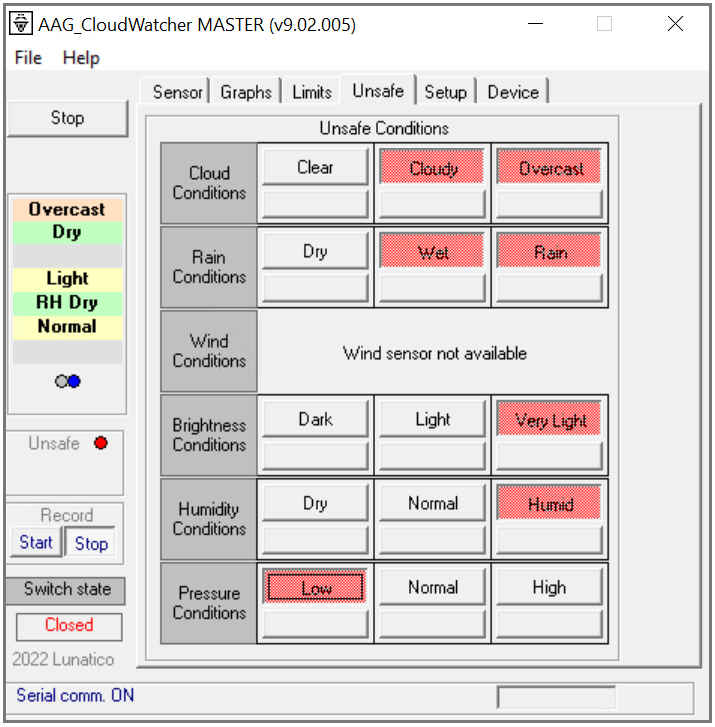Click the blank button under Clear
This screenshot has width=715, height=727.
coord(315,203)
